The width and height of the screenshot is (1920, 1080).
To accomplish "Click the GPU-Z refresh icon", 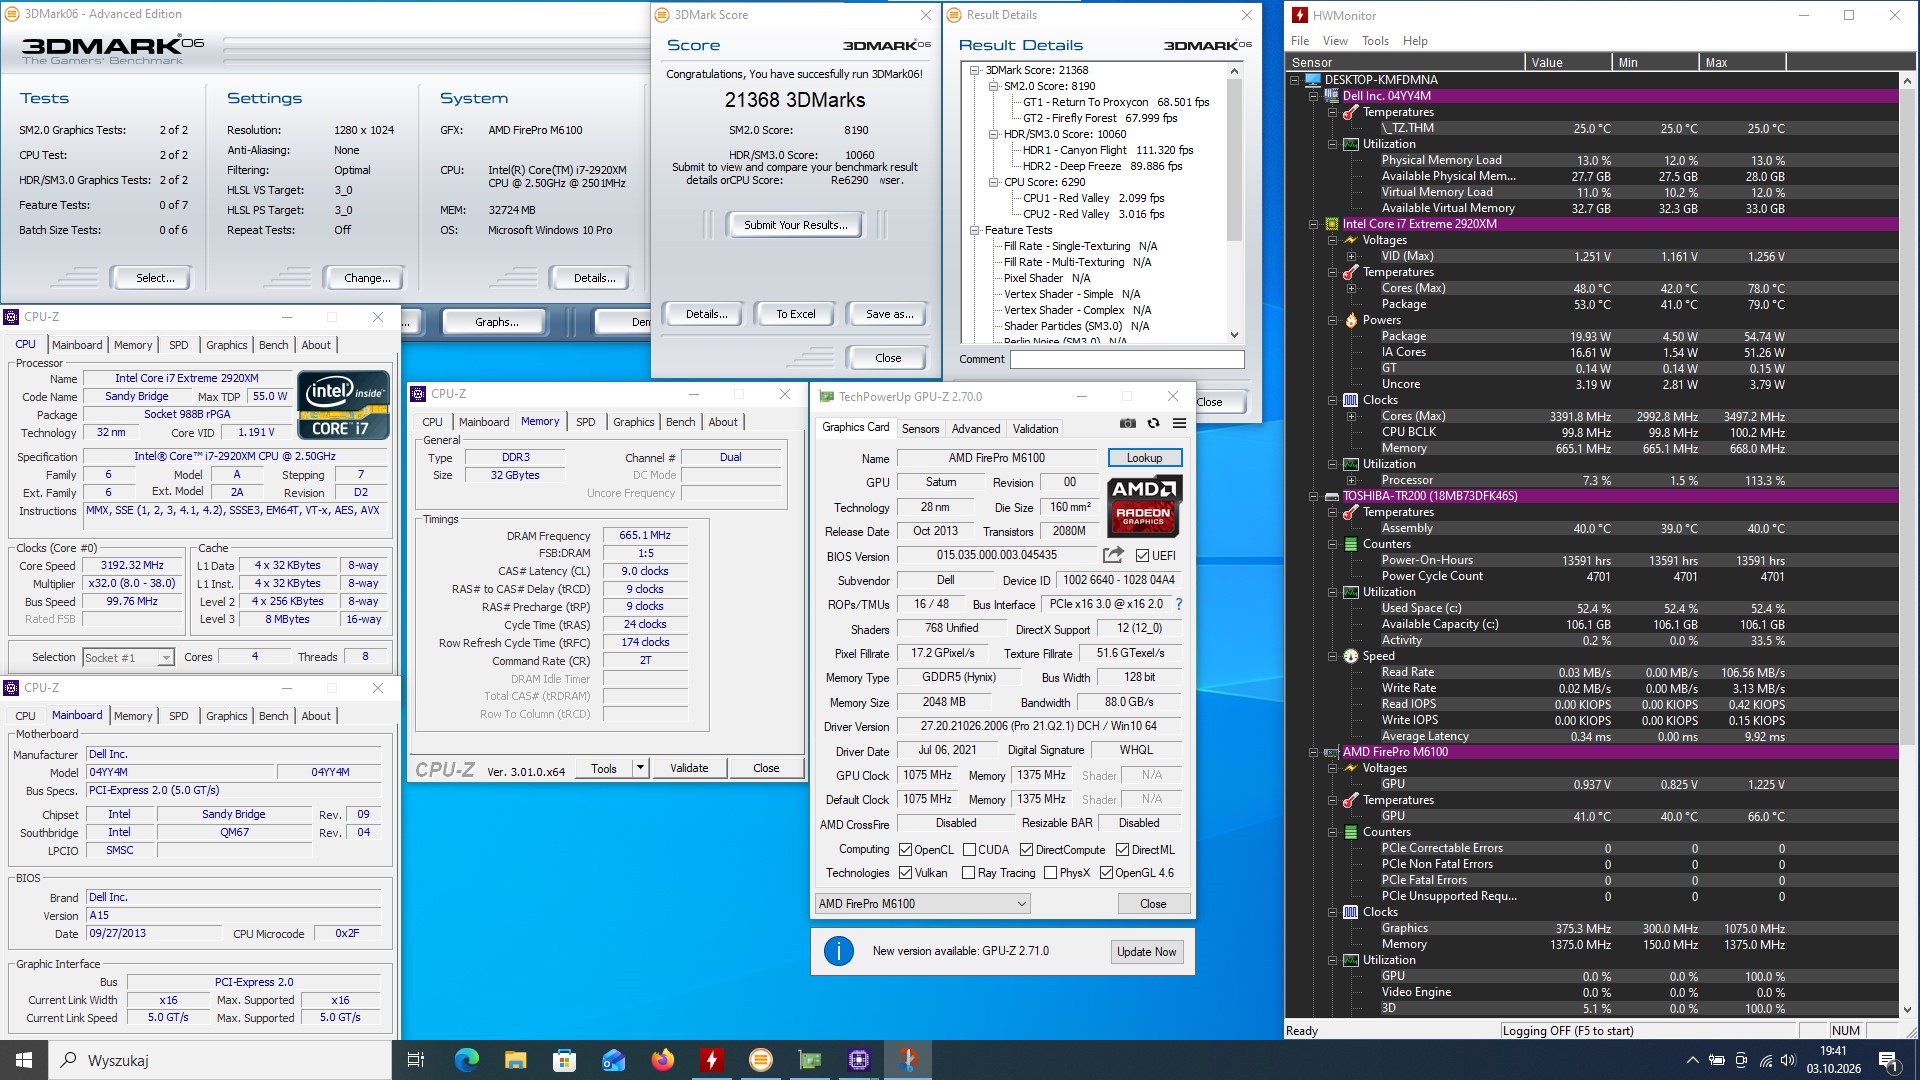I will [x=1153, y=423].
